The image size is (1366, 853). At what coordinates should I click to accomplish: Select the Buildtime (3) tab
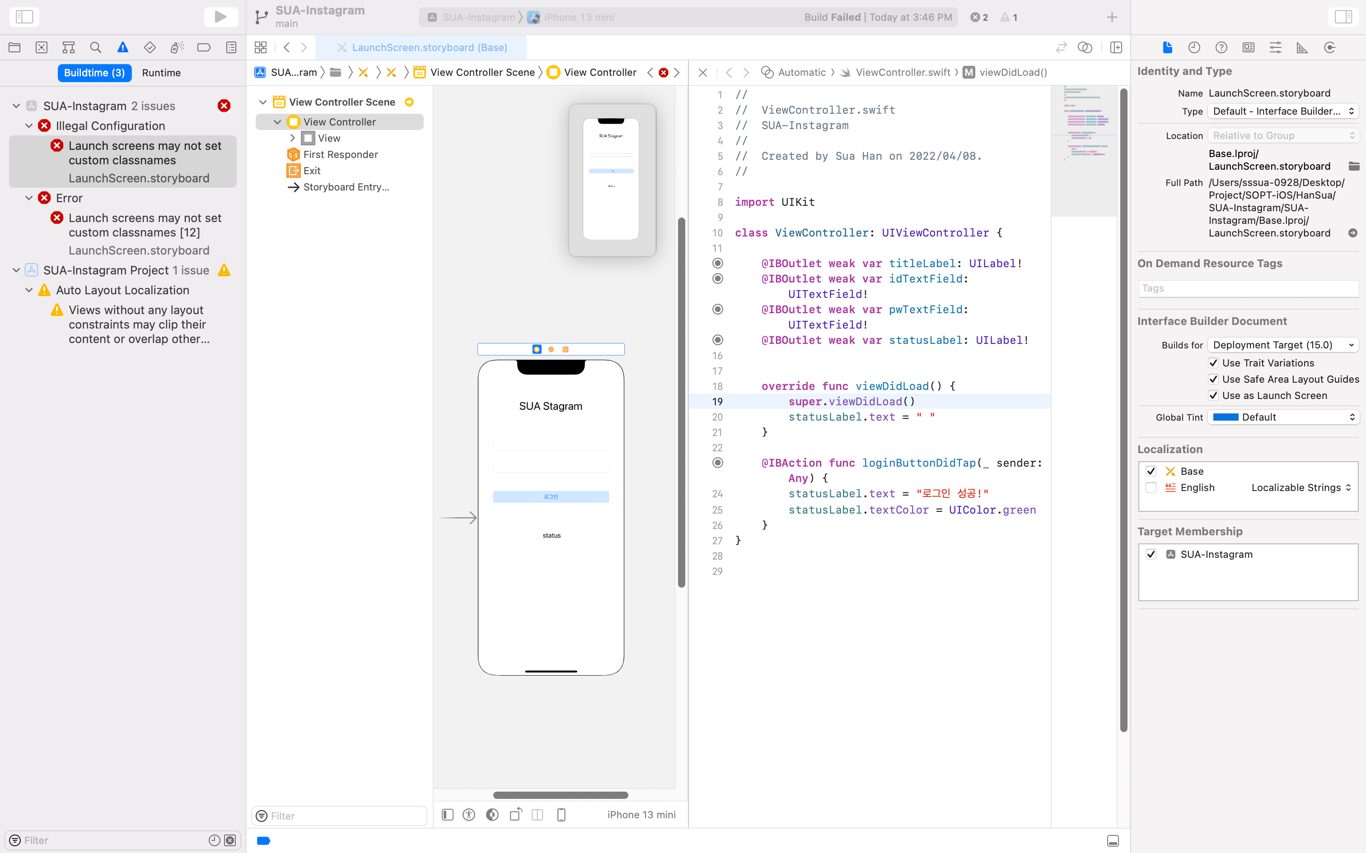[x=94, y=73]
